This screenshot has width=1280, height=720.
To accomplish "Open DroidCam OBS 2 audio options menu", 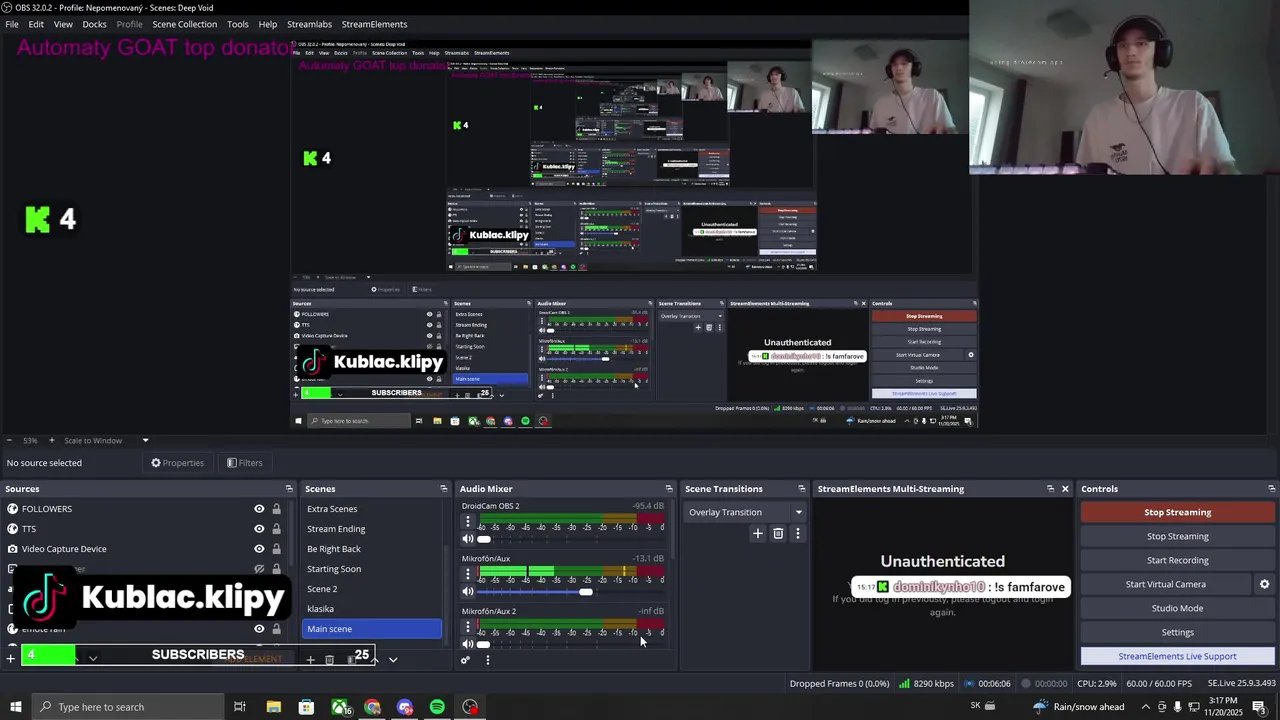I will coord(467,522).
